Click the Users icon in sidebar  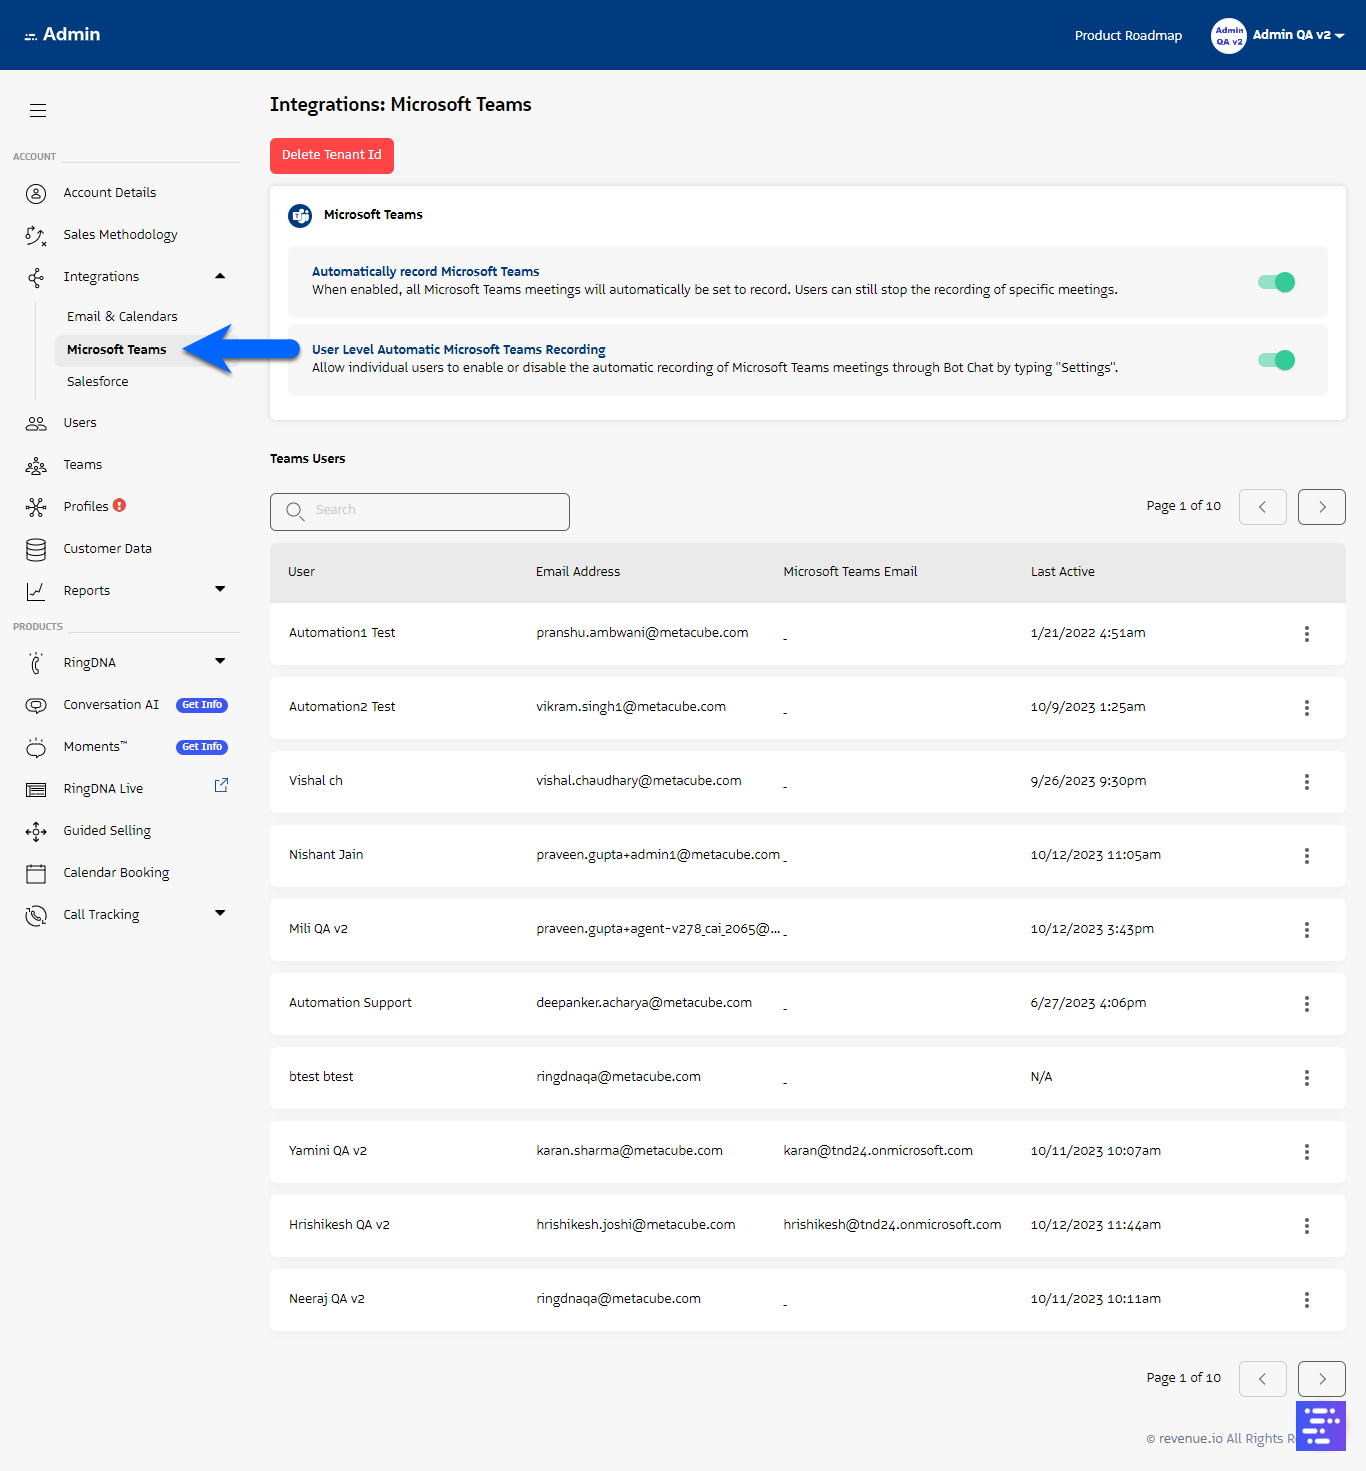pos(36,423)
